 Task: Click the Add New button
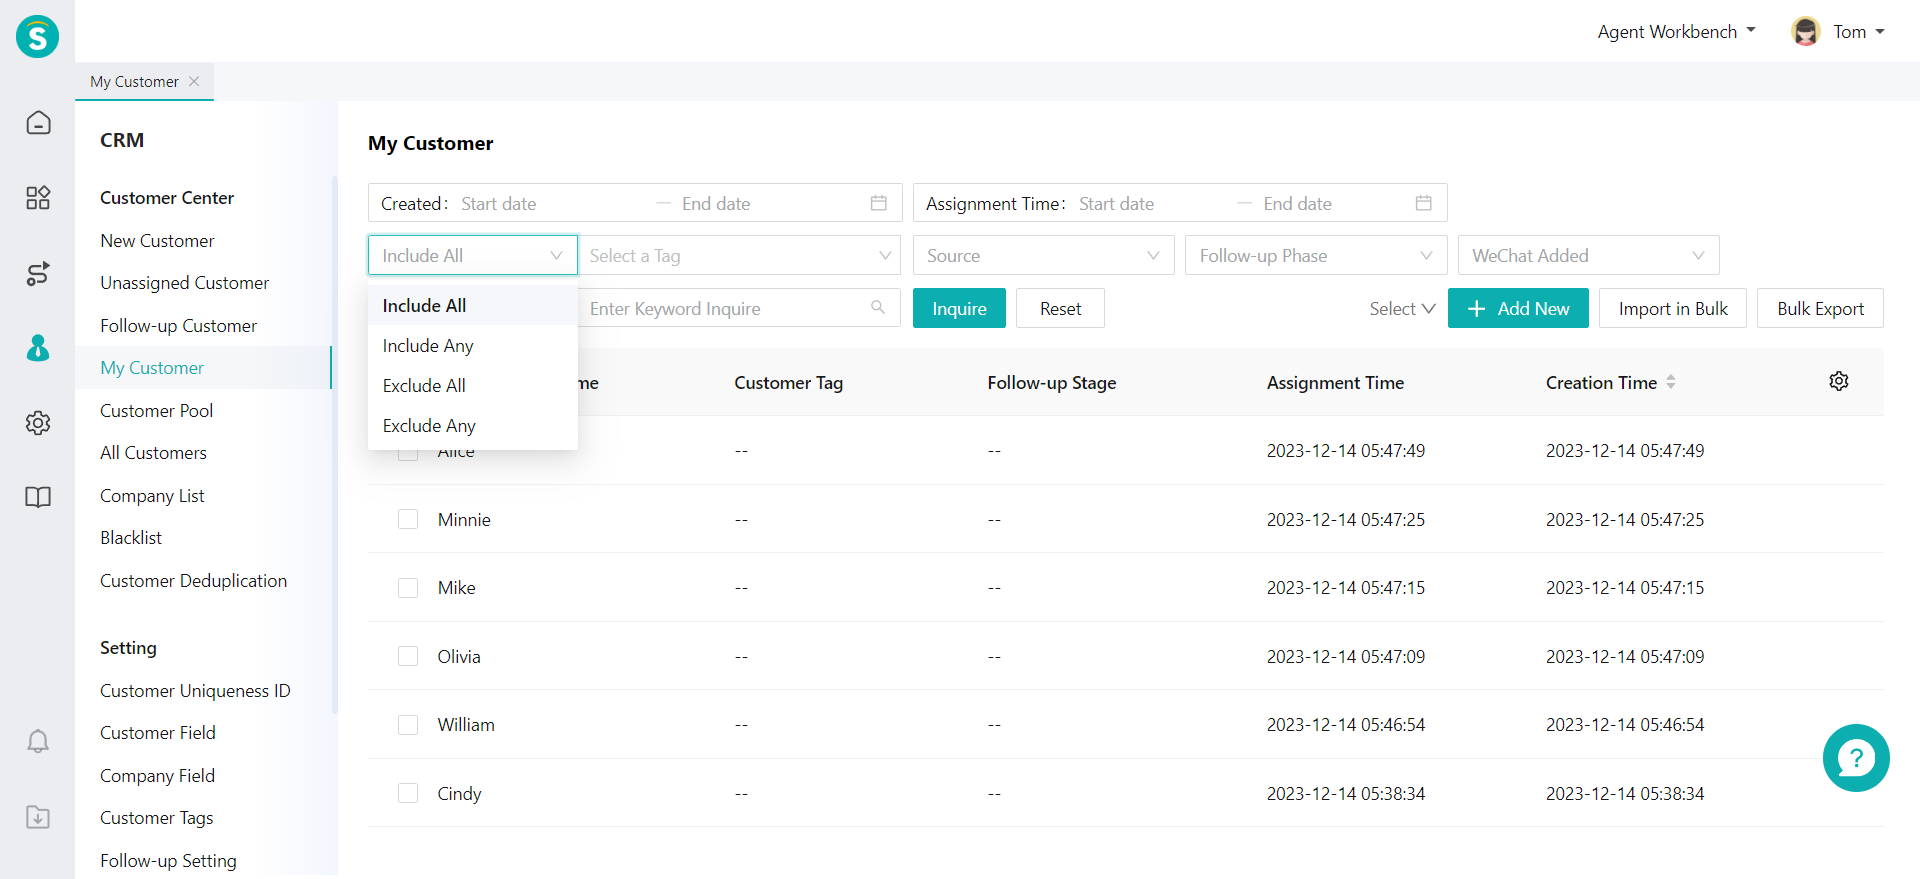[1518, 308]
